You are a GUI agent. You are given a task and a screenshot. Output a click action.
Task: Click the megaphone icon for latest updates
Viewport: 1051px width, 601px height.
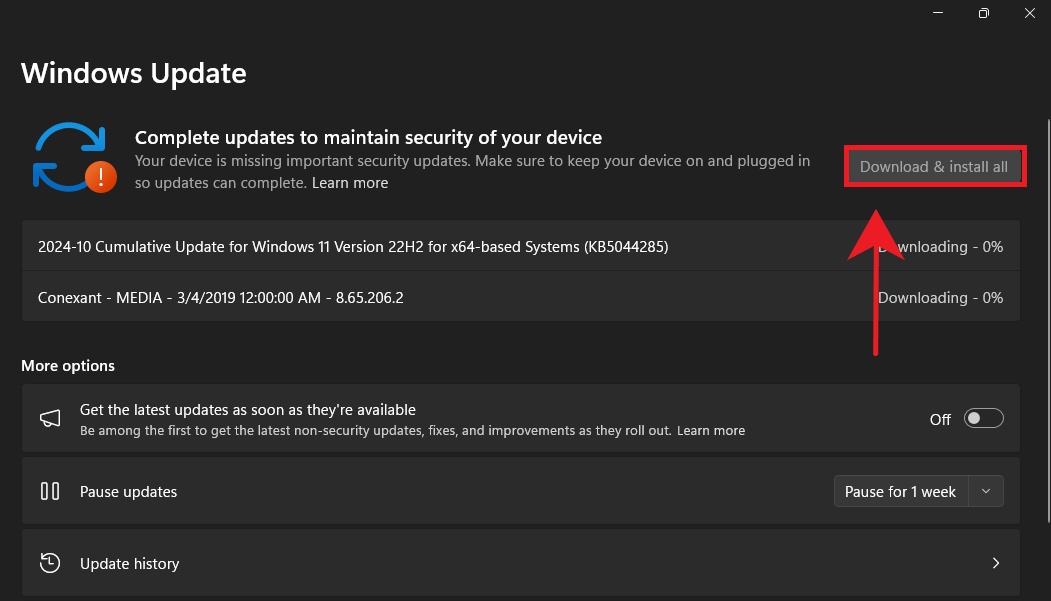point(50,419)
